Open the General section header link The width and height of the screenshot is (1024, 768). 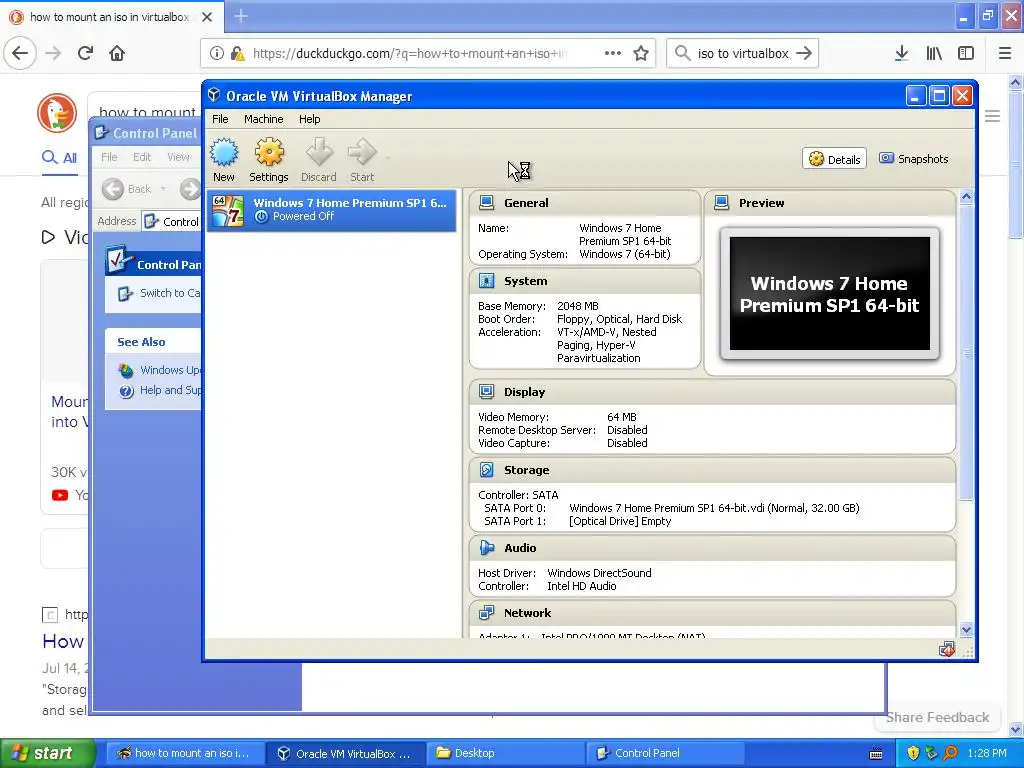click(526, 203)
